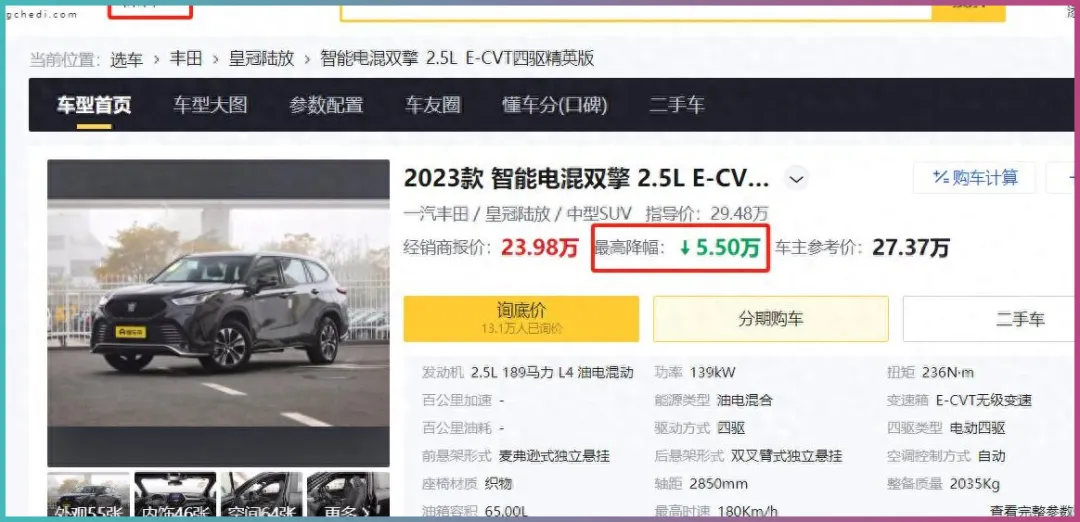
Task: Click the engine spec 2.5L 189马力 L4 油电混动
Action: click(552, 373)
